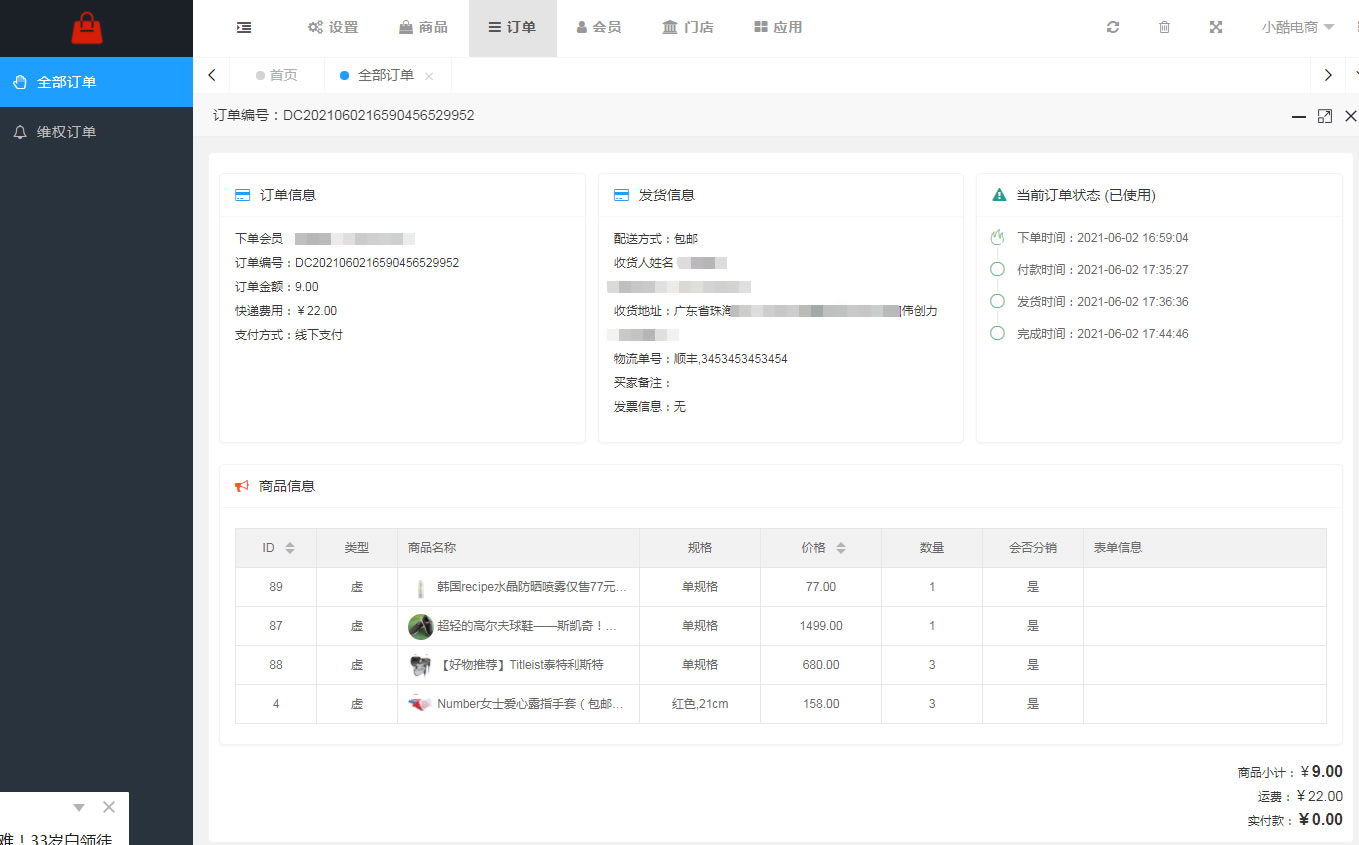Open the 商品 menu

(x=423, y=28)
